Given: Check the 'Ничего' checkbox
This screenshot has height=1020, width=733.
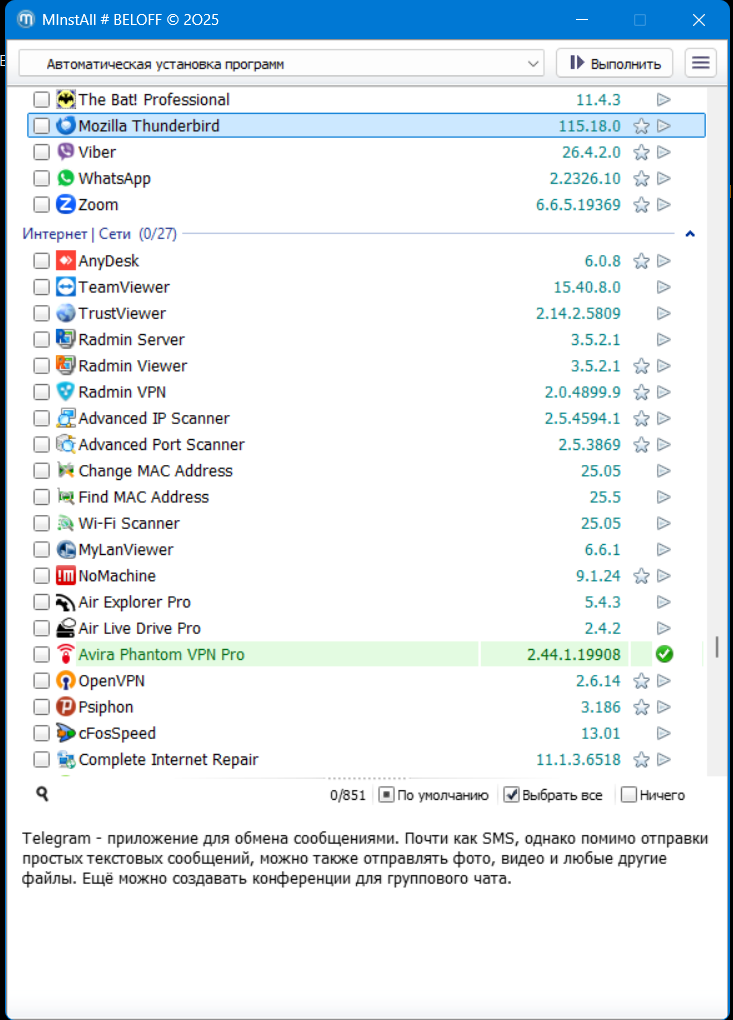Looking at the screenshot, I should pos(629,795).
